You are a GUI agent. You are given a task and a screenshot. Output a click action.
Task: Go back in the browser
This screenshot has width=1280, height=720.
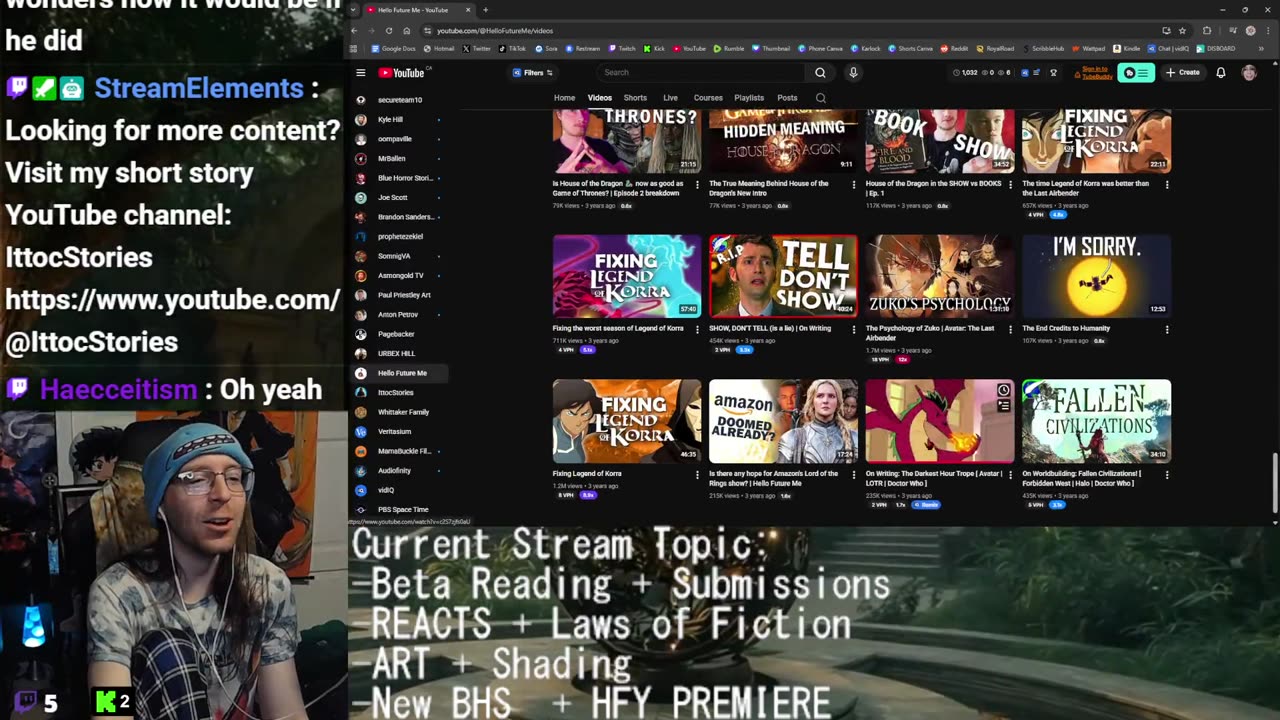pyautogui.click(x=354, y=31)
